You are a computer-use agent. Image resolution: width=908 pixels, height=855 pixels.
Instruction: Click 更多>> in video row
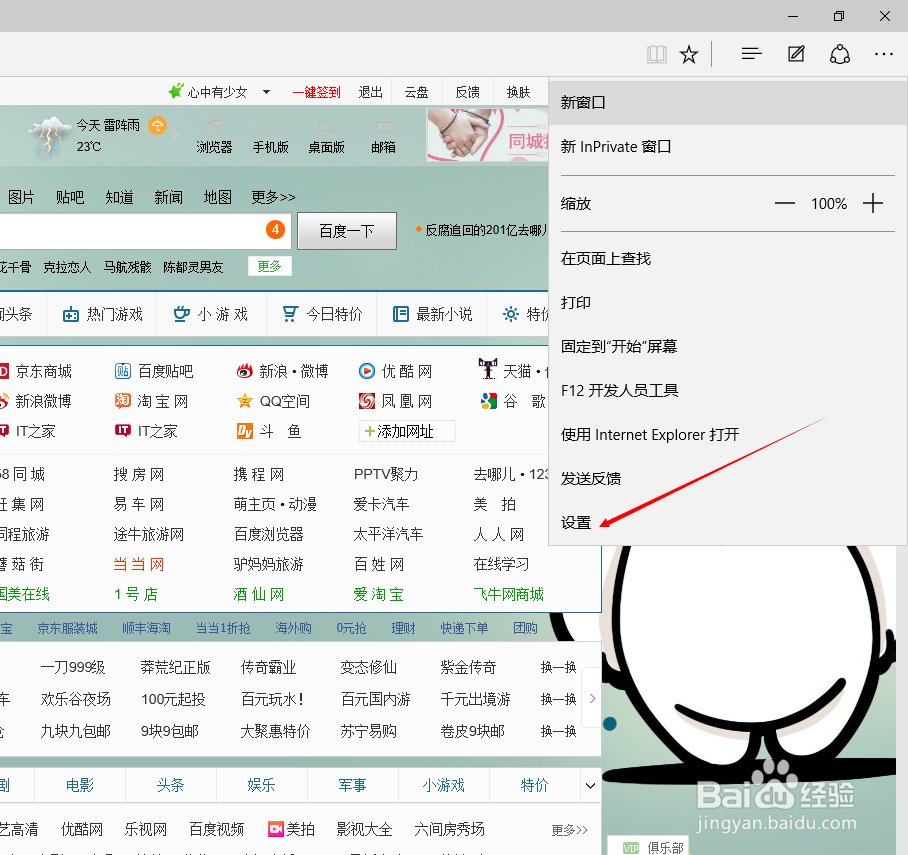(x=569, y=830)
